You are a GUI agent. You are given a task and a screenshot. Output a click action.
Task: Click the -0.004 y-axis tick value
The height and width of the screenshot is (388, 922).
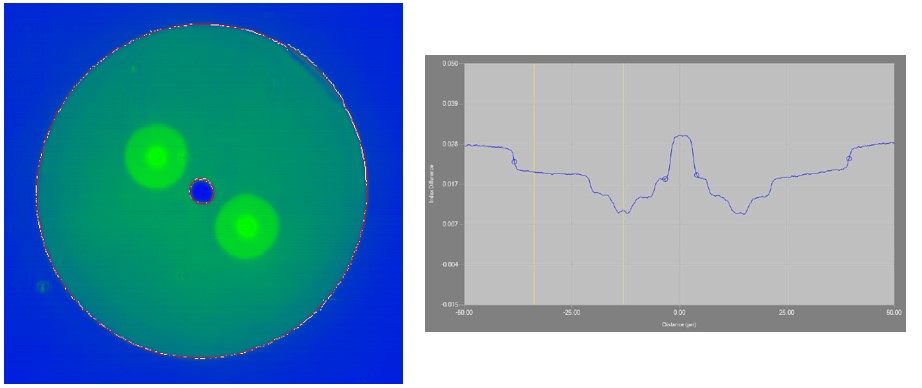tap(450, 265)
